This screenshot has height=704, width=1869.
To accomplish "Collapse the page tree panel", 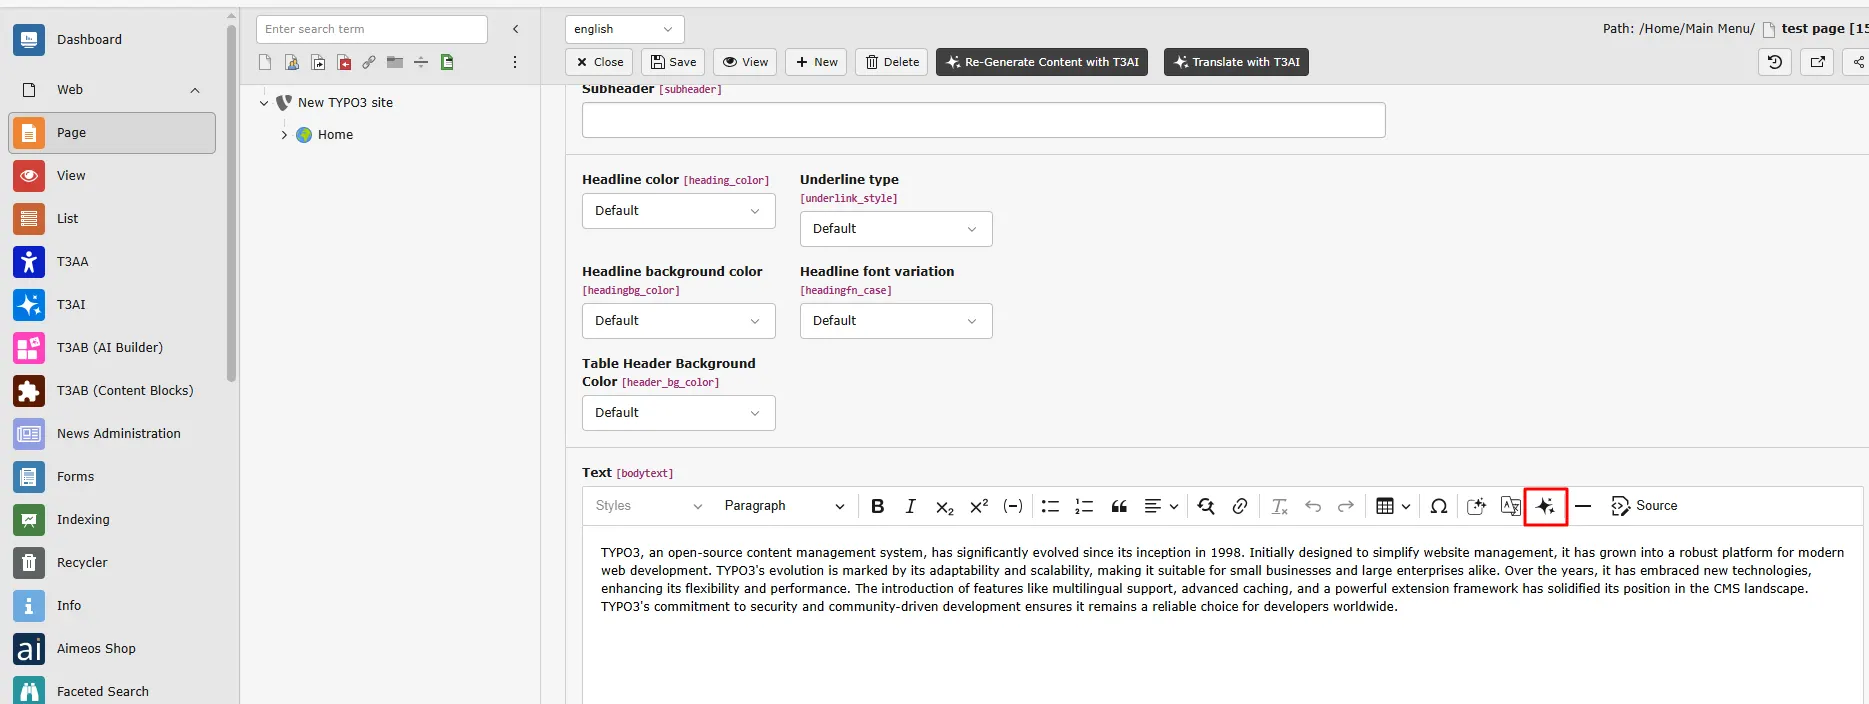I will click(516, 29).
